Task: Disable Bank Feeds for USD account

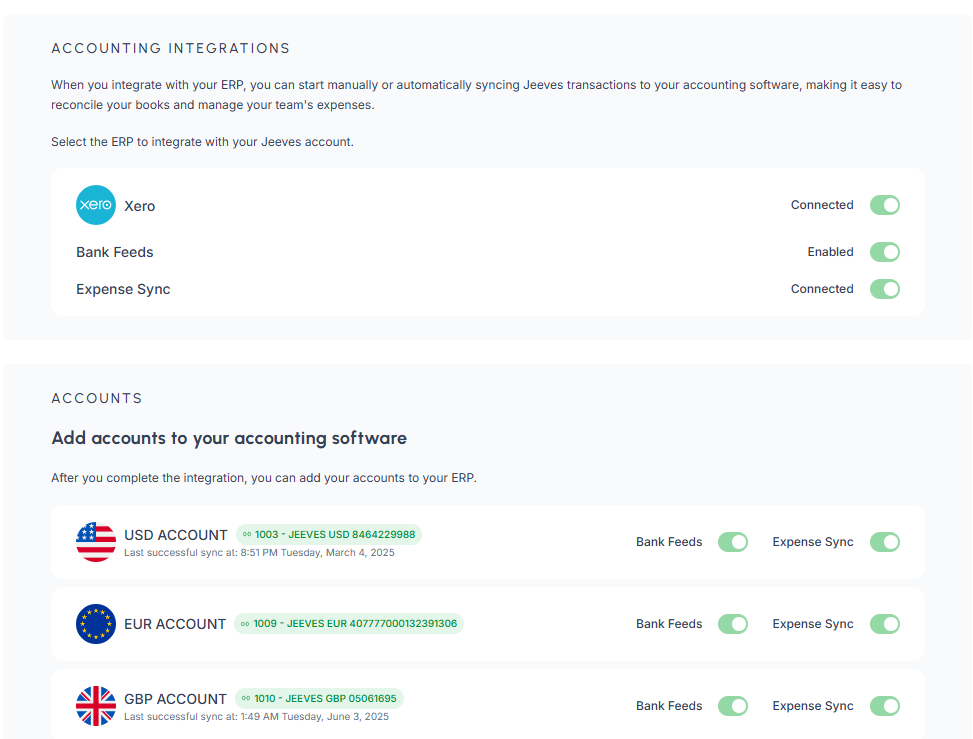Action: 732,542
